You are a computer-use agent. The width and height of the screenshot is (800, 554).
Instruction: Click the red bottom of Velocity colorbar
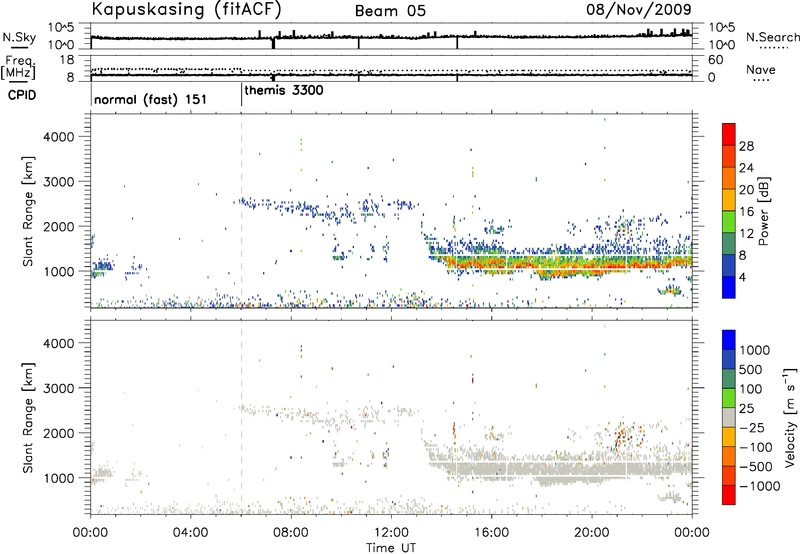[x=729, y=495]
